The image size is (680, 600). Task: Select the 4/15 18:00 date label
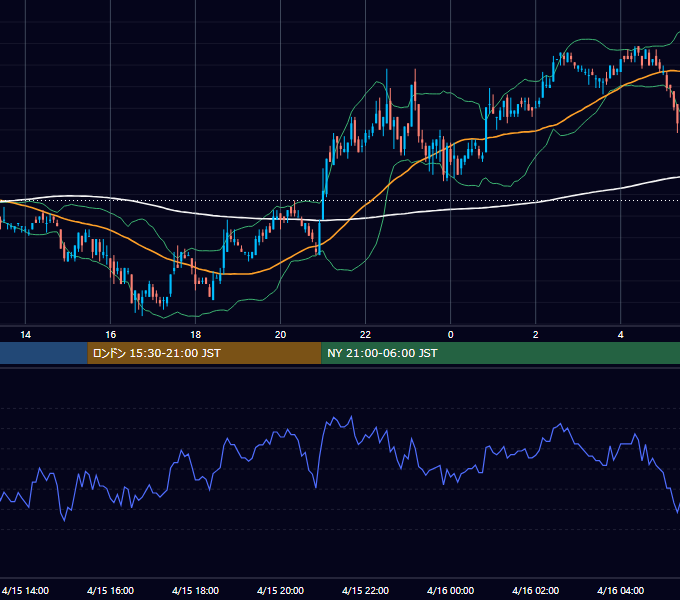(x=196, y=590)
